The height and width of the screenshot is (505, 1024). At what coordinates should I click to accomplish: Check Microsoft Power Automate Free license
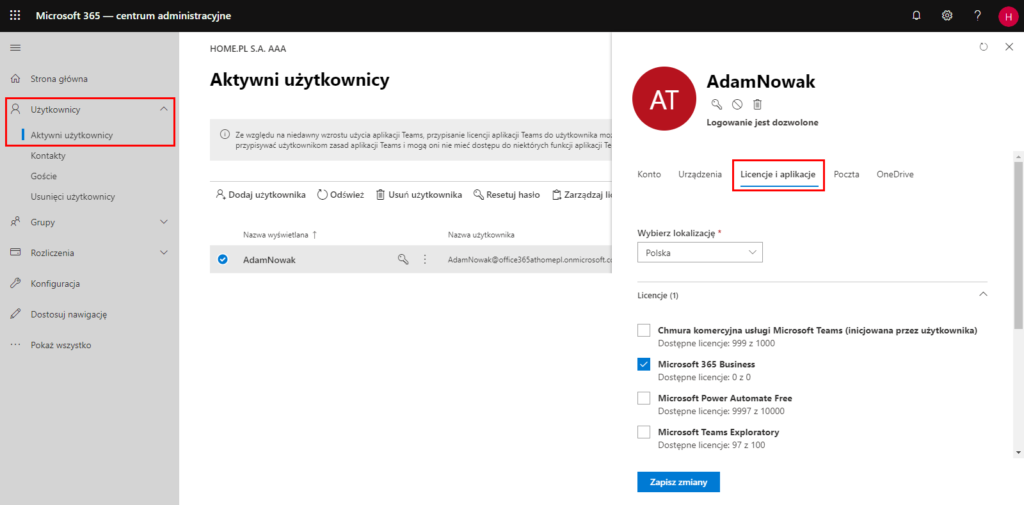tap(643, 399)
